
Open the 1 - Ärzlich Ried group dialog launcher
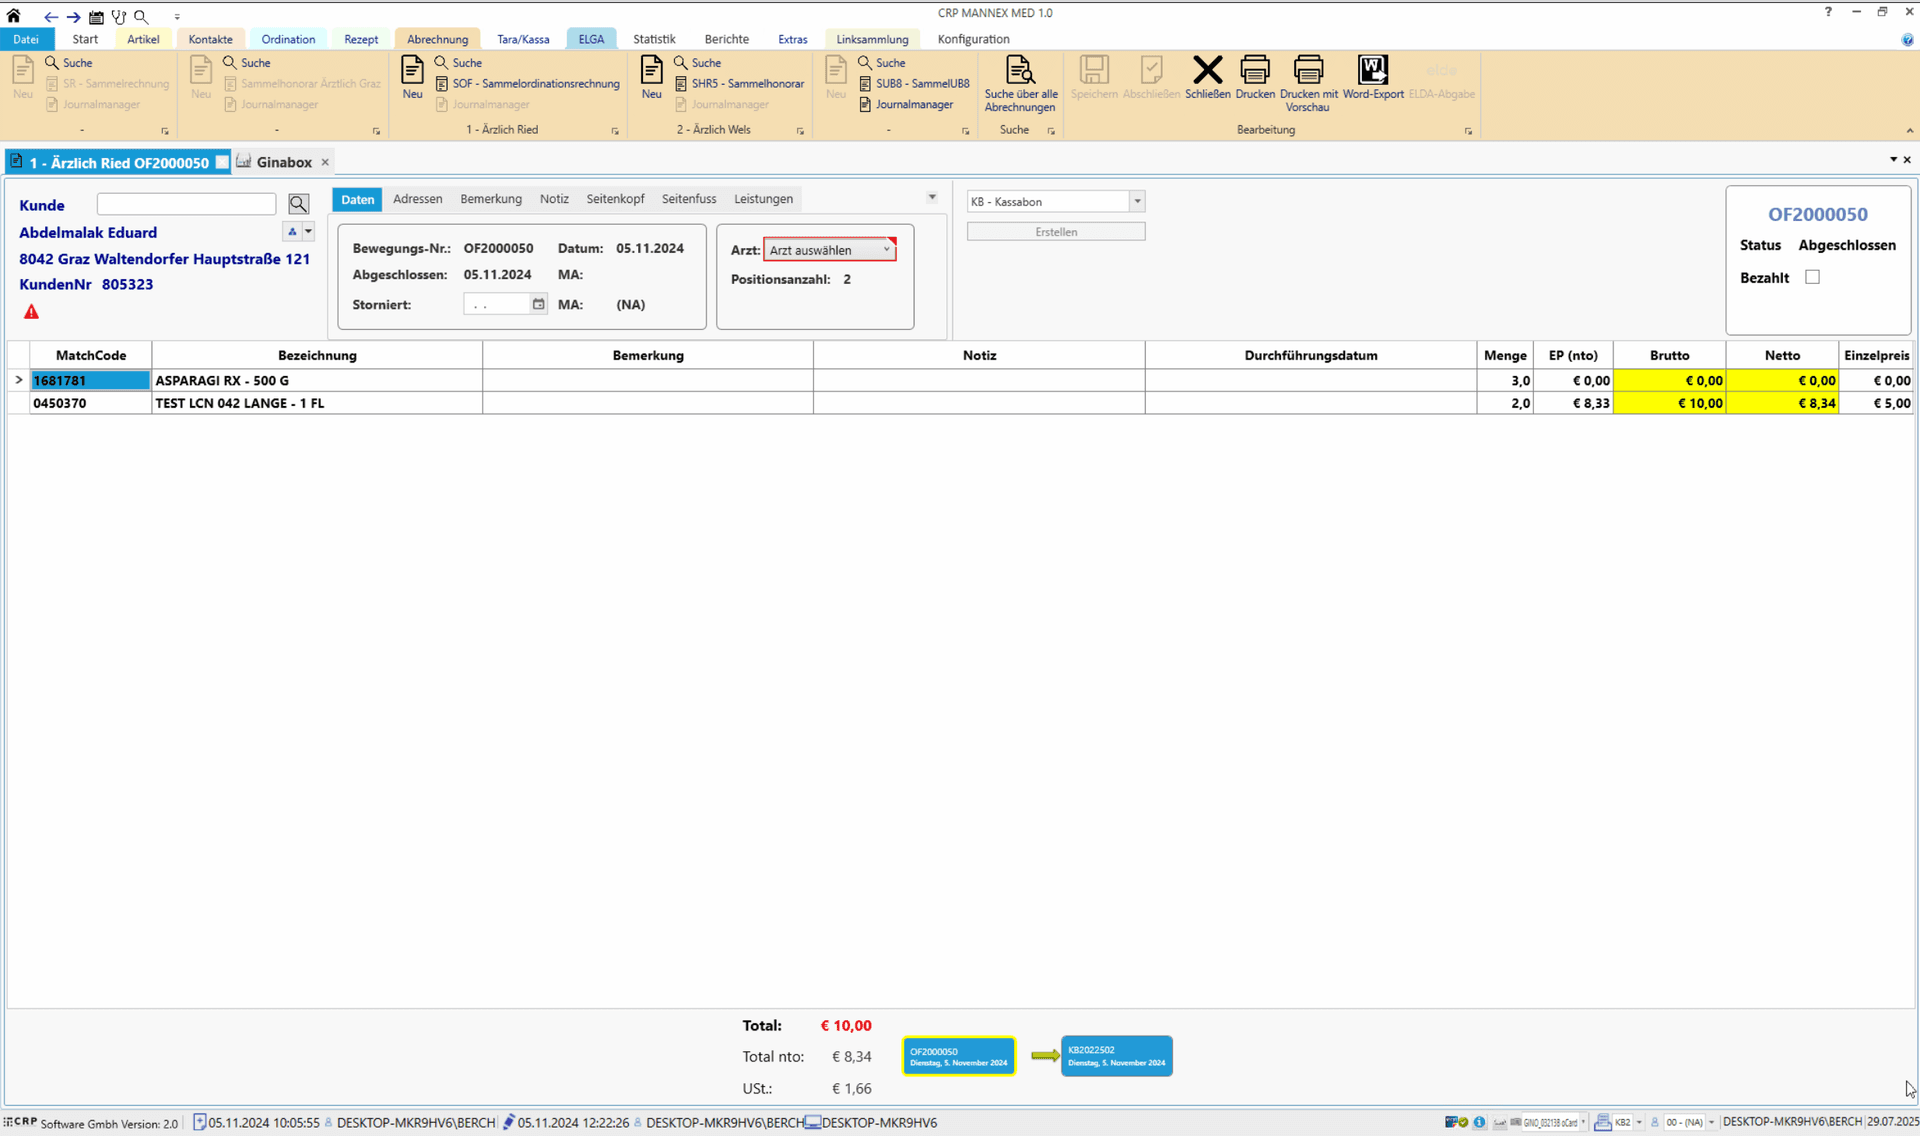(x=615, y=131)
